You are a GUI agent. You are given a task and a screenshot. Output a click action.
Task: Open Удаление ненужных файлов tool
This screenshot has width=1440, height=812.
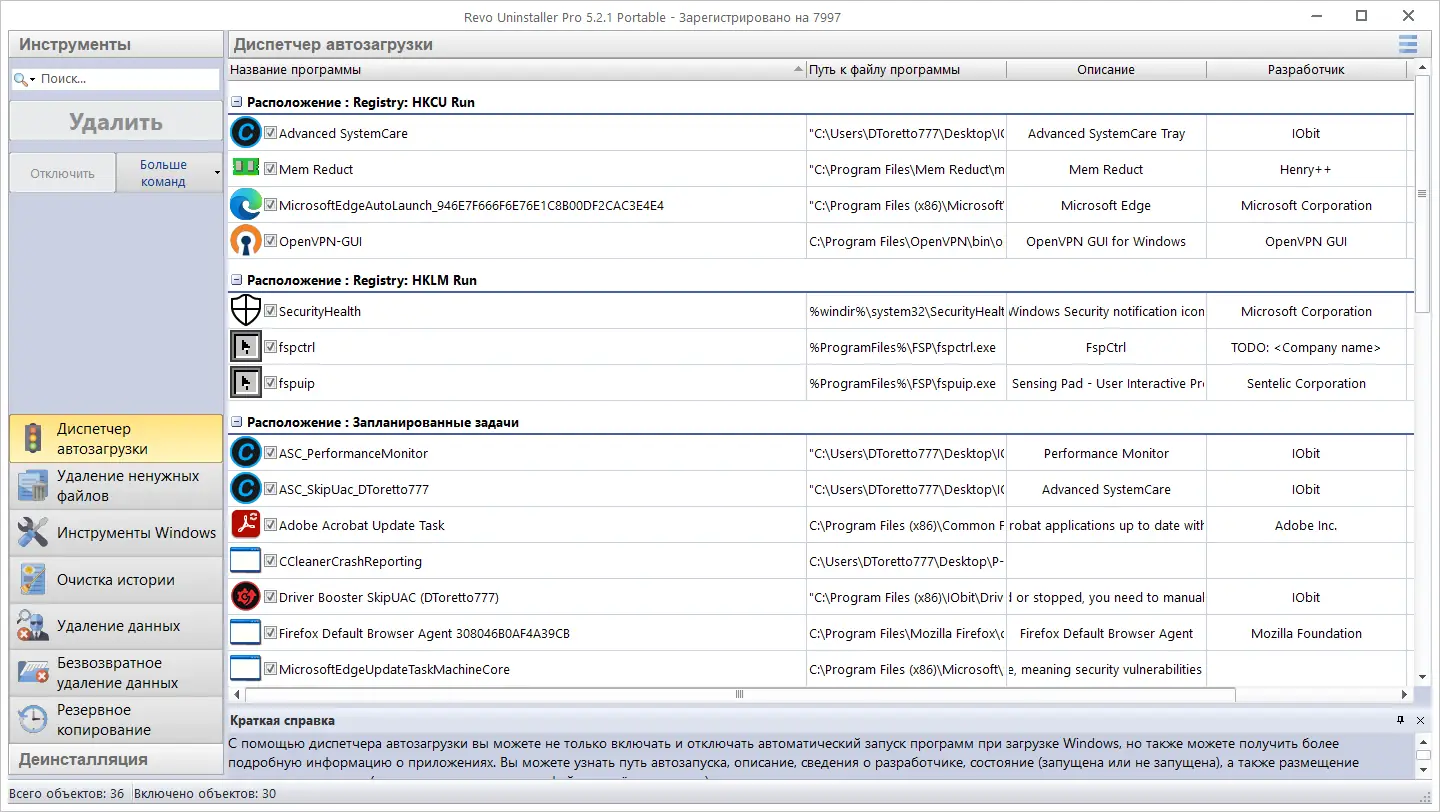[116, 486]
